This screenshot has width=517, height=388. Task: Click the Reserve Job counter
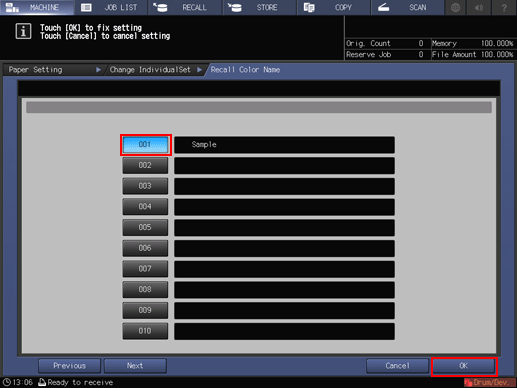385,55
